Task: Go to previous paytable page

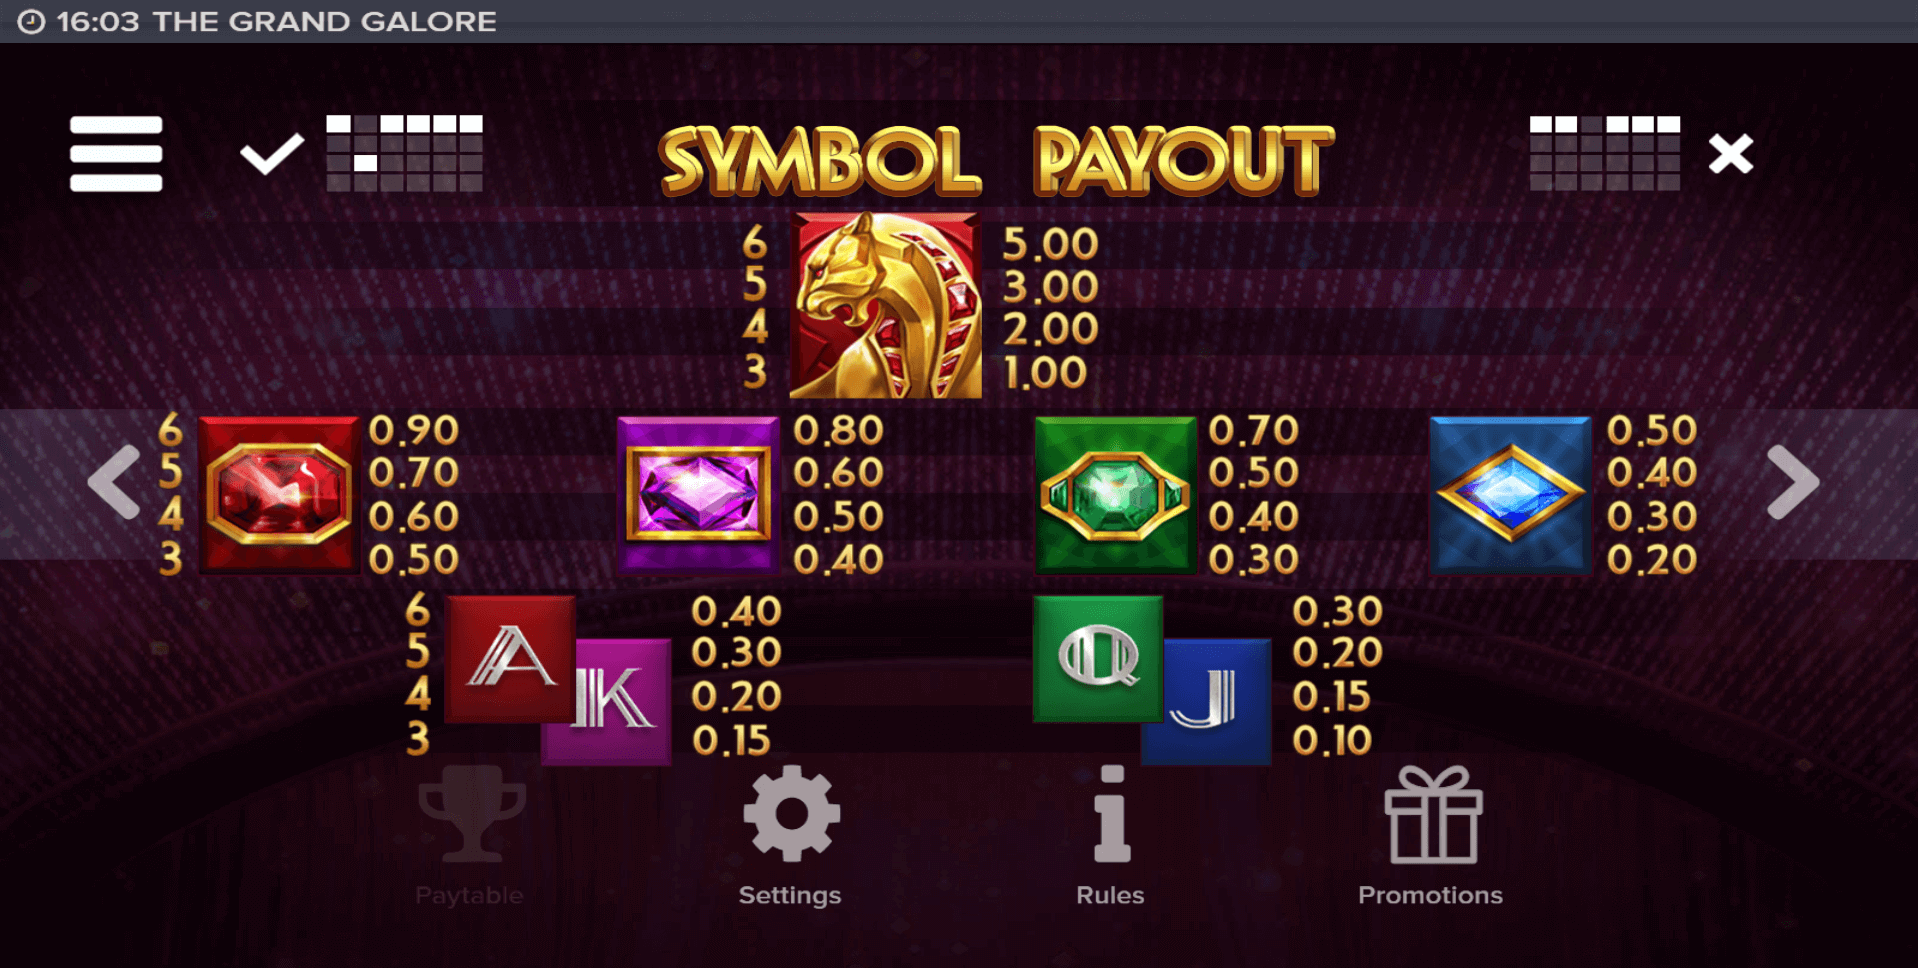Action: click(114, 482)
